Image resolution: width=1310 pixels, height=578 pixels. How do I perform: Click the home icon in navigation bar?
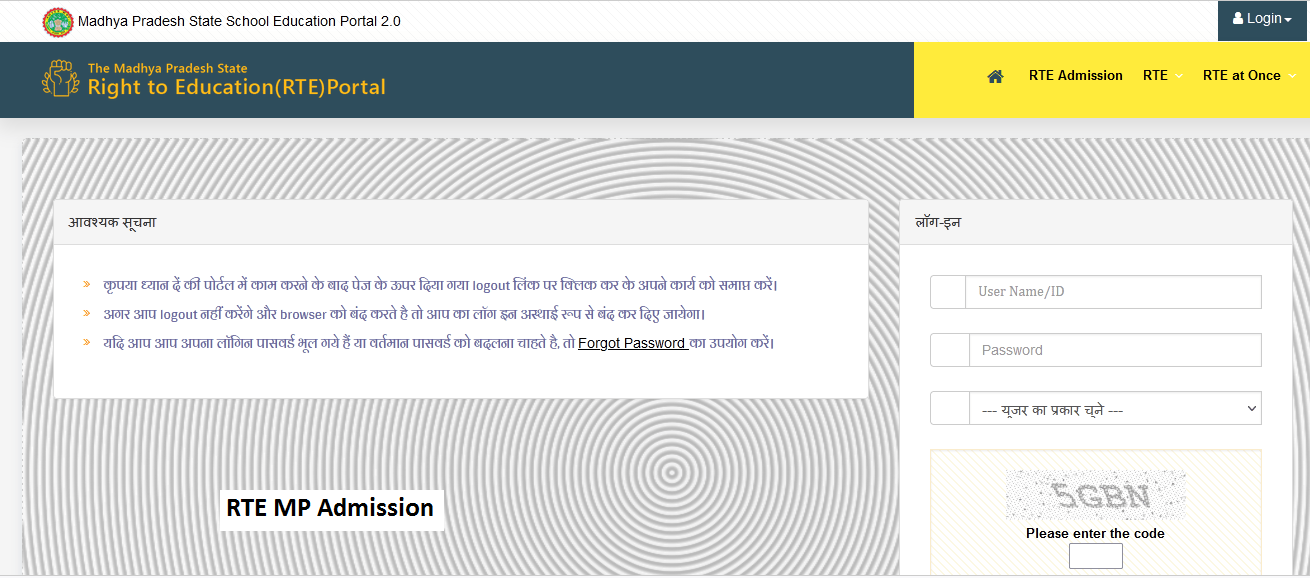[x=995, y=75]
